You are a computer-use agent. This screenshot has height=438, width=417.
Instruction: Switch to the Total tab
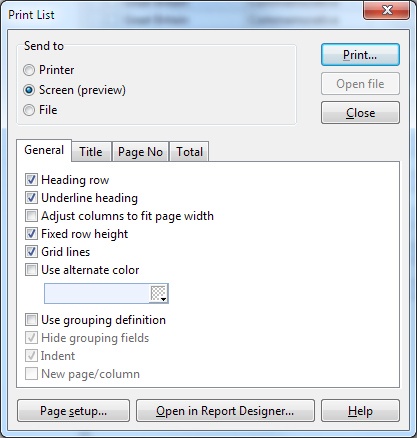point(189,152)
